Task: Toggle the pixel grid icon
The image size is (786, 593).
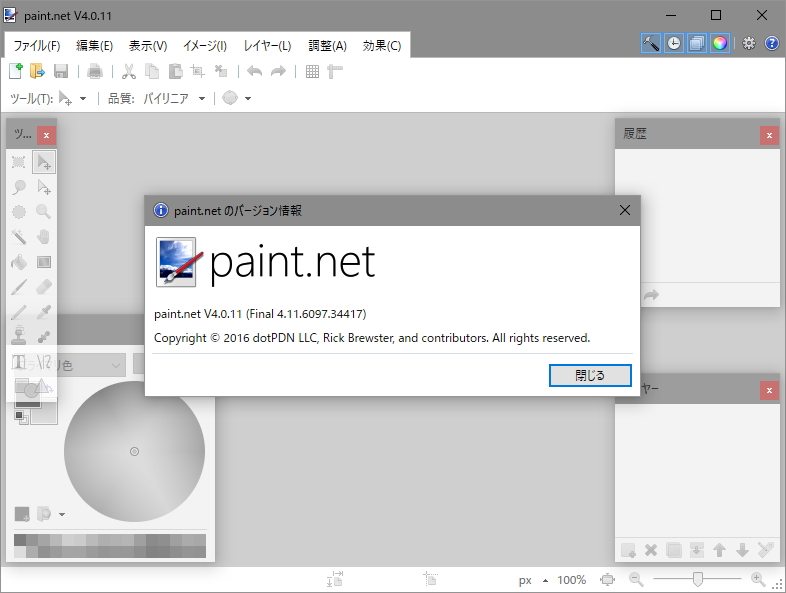Action: [312, 71]
